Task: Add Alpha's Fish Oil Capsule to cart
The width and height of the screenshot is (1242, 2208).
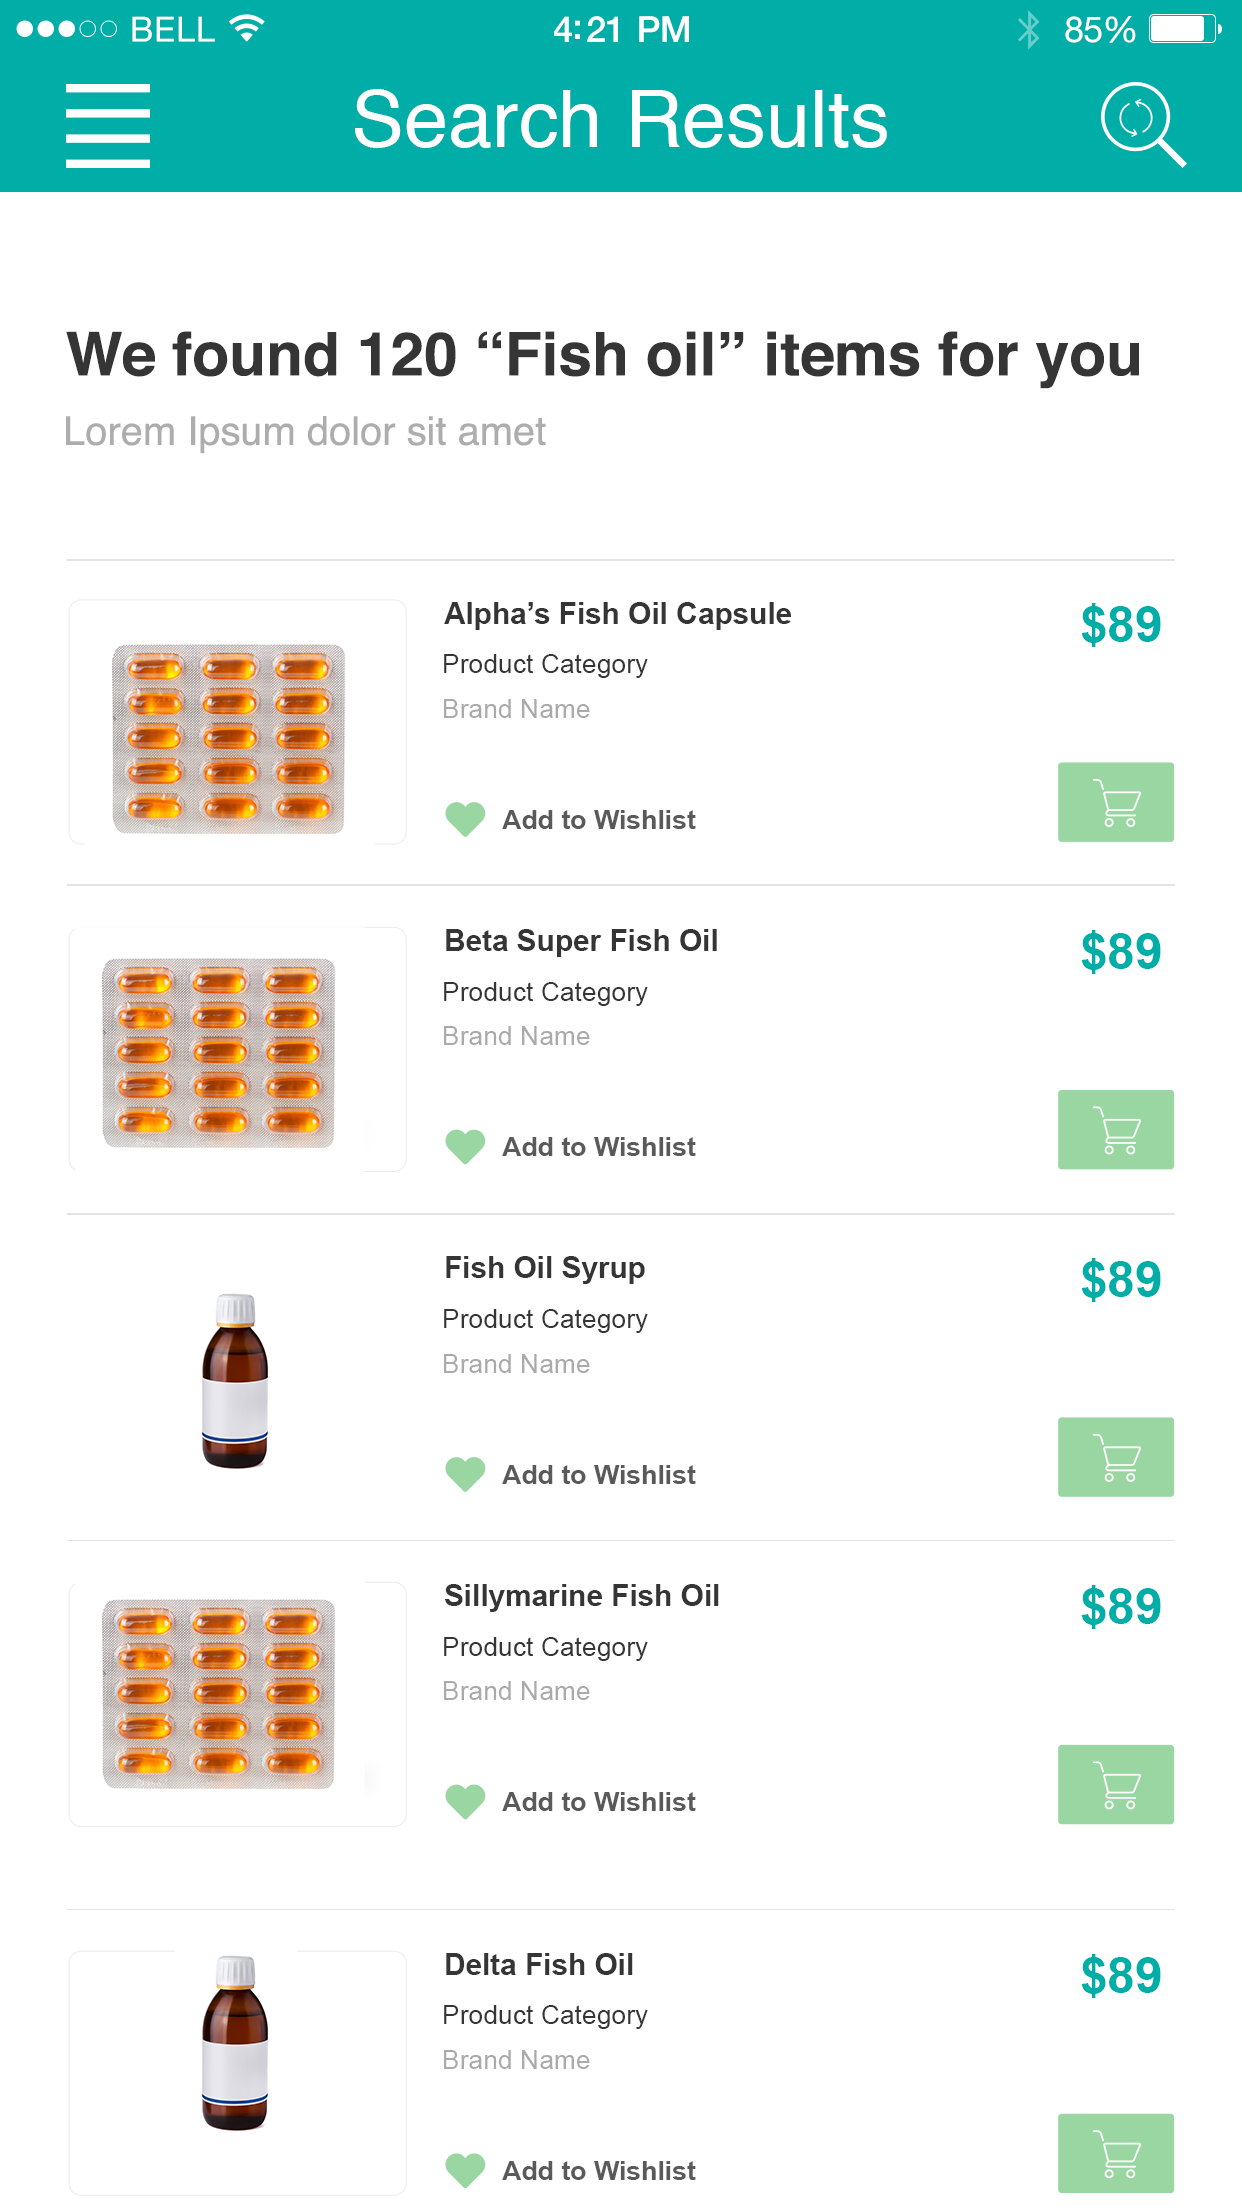Action: click(x=1115, y=802)
